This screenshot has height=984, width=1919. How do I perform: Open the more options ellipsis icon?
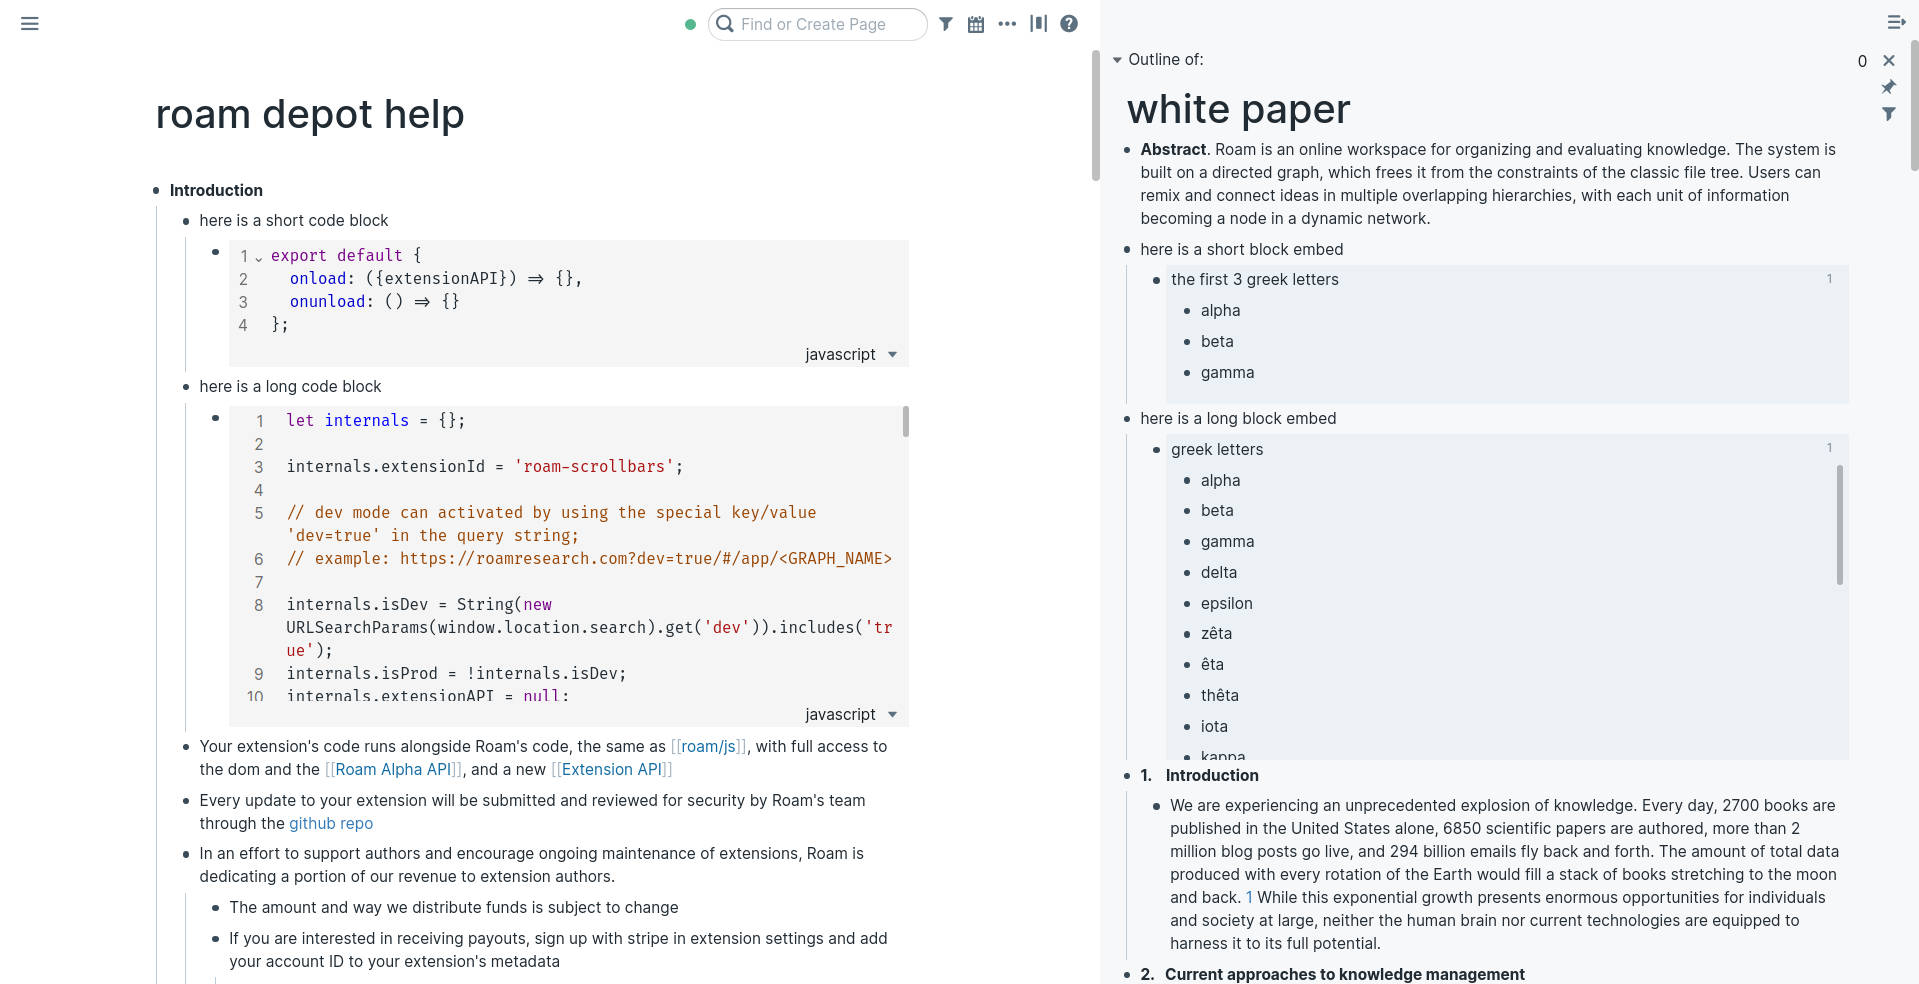click(x=1007, y=23)
